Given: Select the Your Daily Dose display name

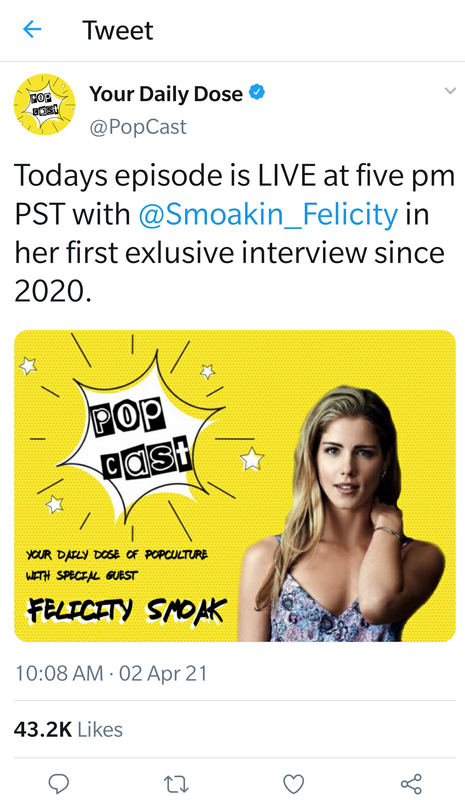Looking at the screenshot, I should [166, 94].
